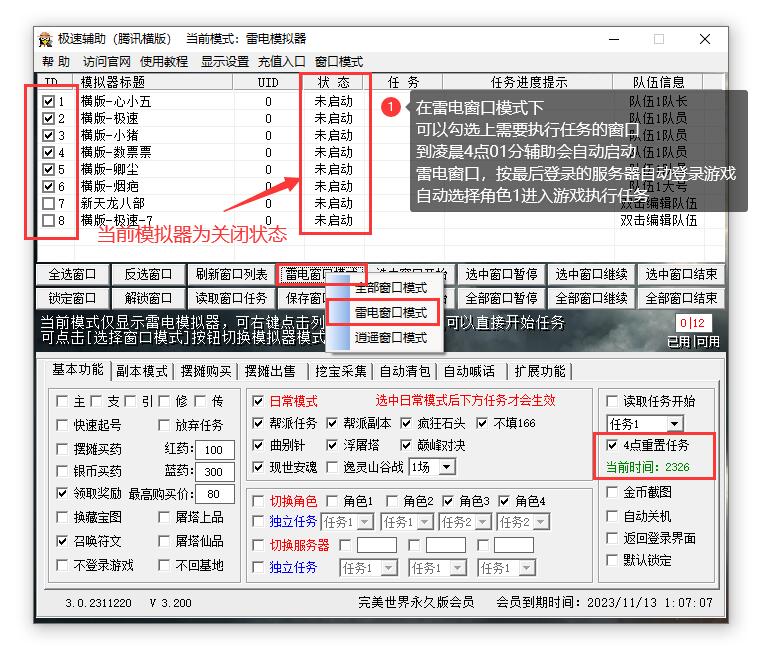Open 窗口模式 menu

coord(339,62)
